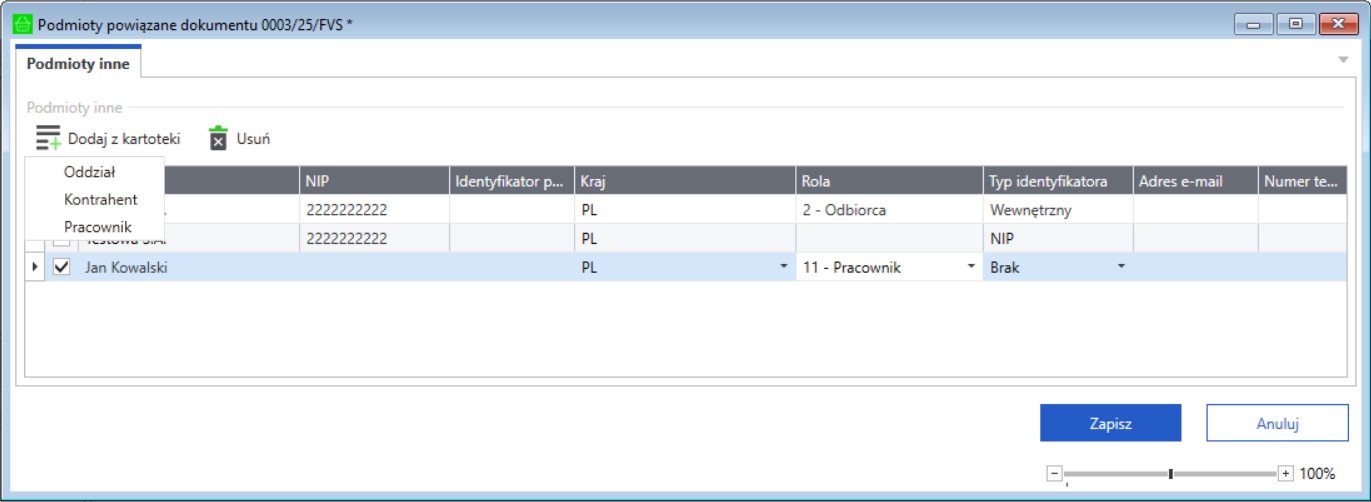Expand the Rola dropdown showing 11 - Pracownik
This screenshot has height=502, width=1371.
pos(970,267)
